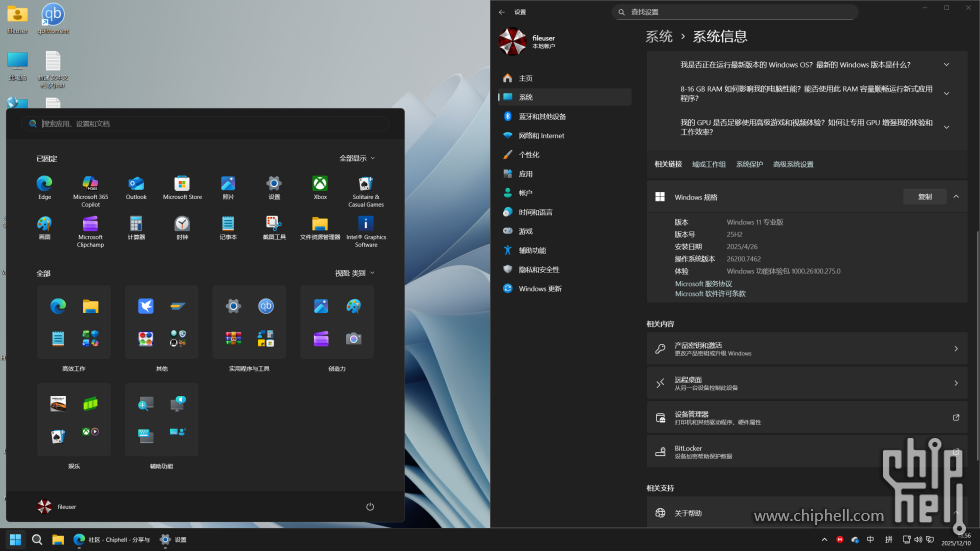
Task: Open the BitLocker row
Action: 807,452
